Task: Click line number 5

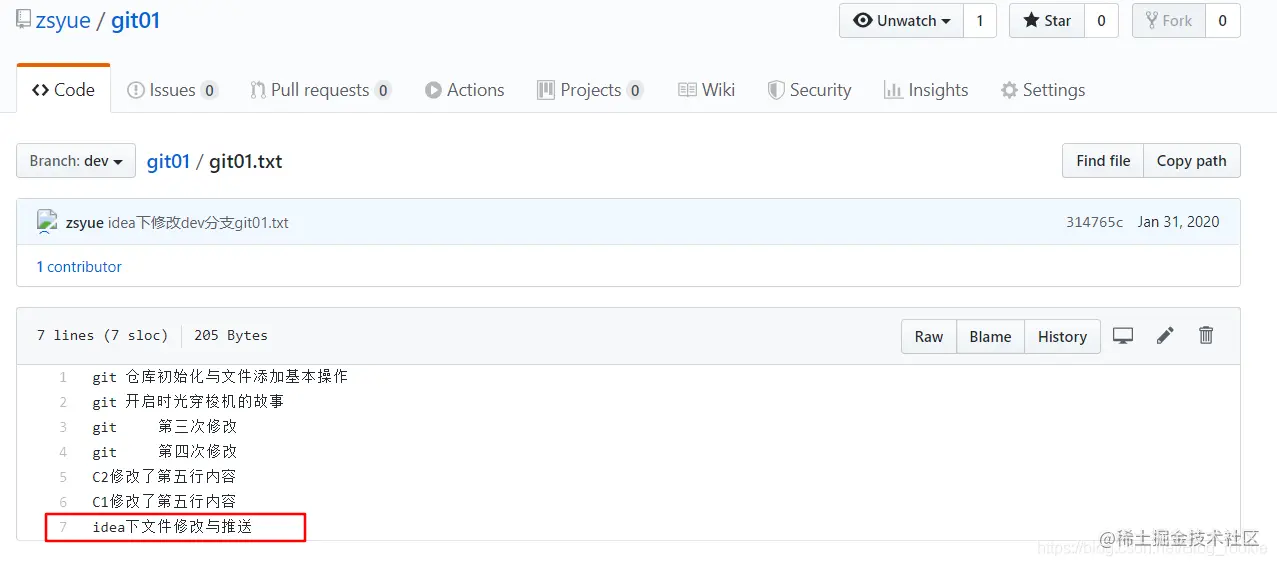Action: click(63, 477)
